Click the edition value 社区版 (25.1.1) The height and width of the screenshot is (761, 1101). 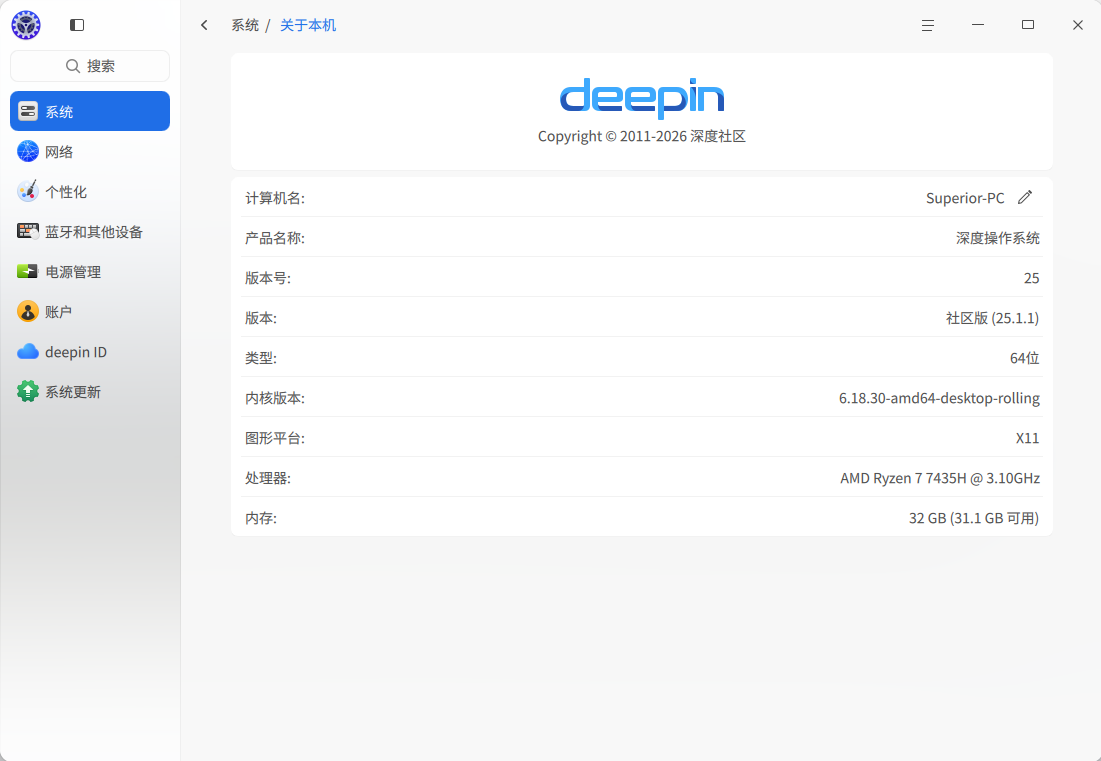[x=992, y=318]
